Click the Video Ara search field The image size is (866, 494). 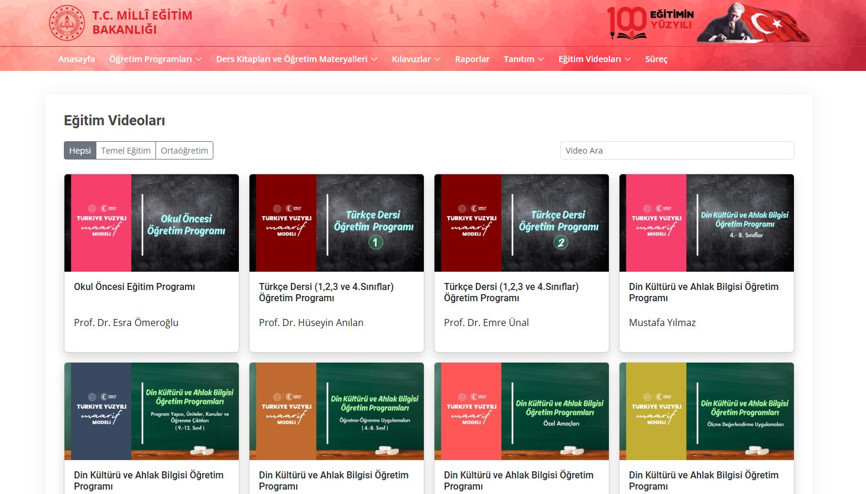(x=676, y=151)
